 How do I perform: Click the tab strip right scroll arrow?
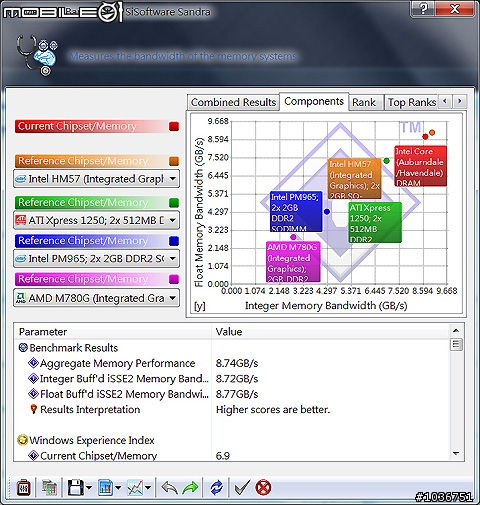[460, 101]
